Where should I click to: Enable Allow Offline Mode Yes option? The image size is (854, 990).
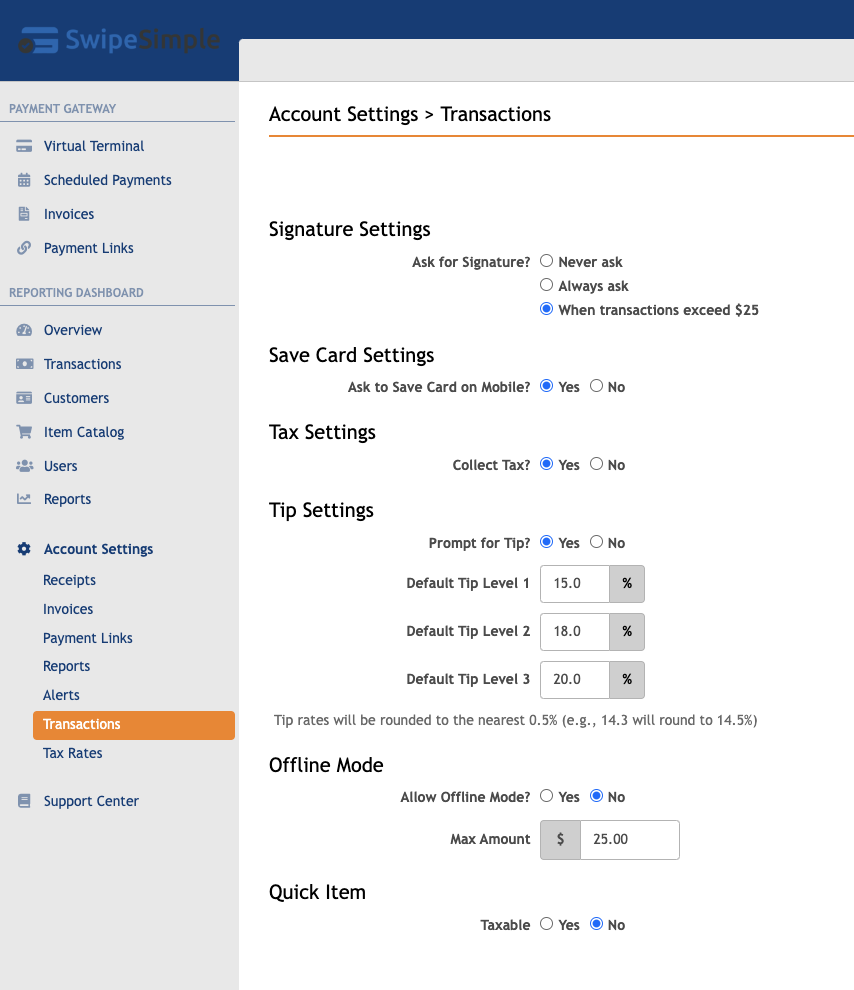coord(547,796)
